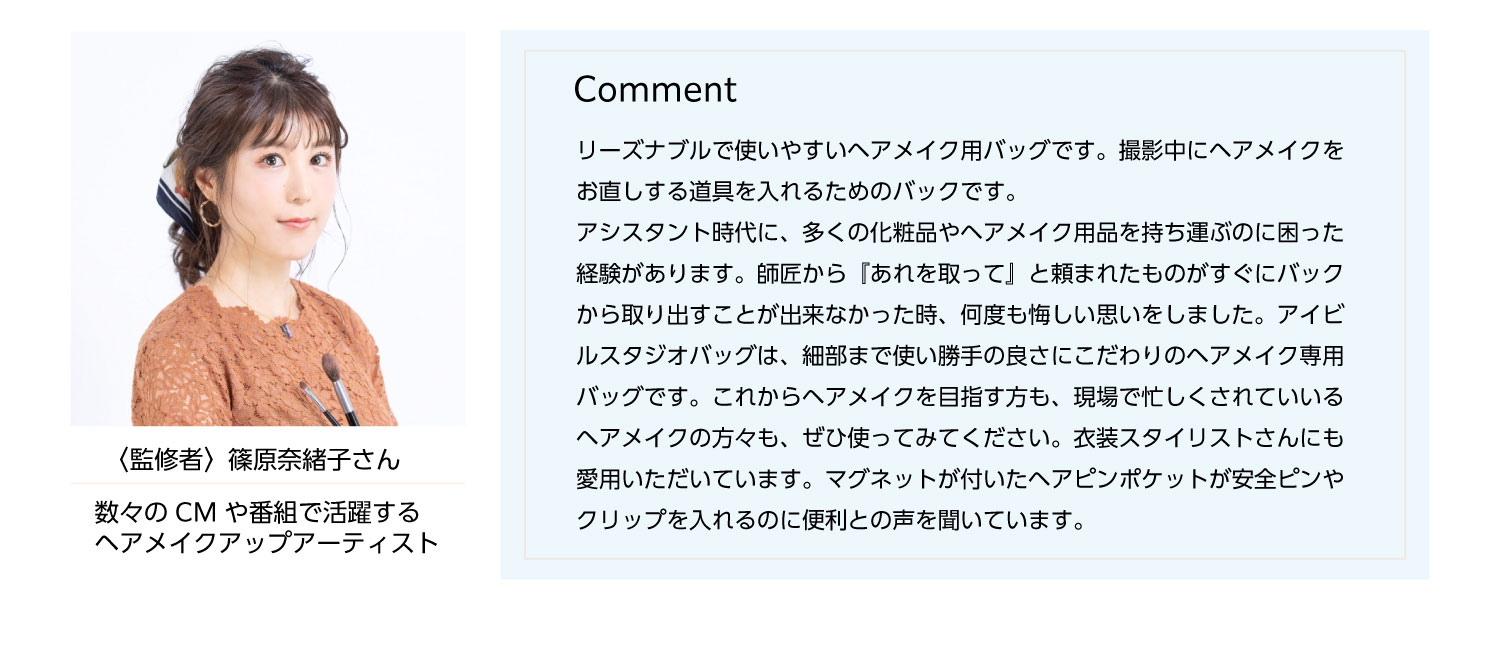
Task: Click the text ヘアメイクアップアーティスト
Action: tap(266, 544)
